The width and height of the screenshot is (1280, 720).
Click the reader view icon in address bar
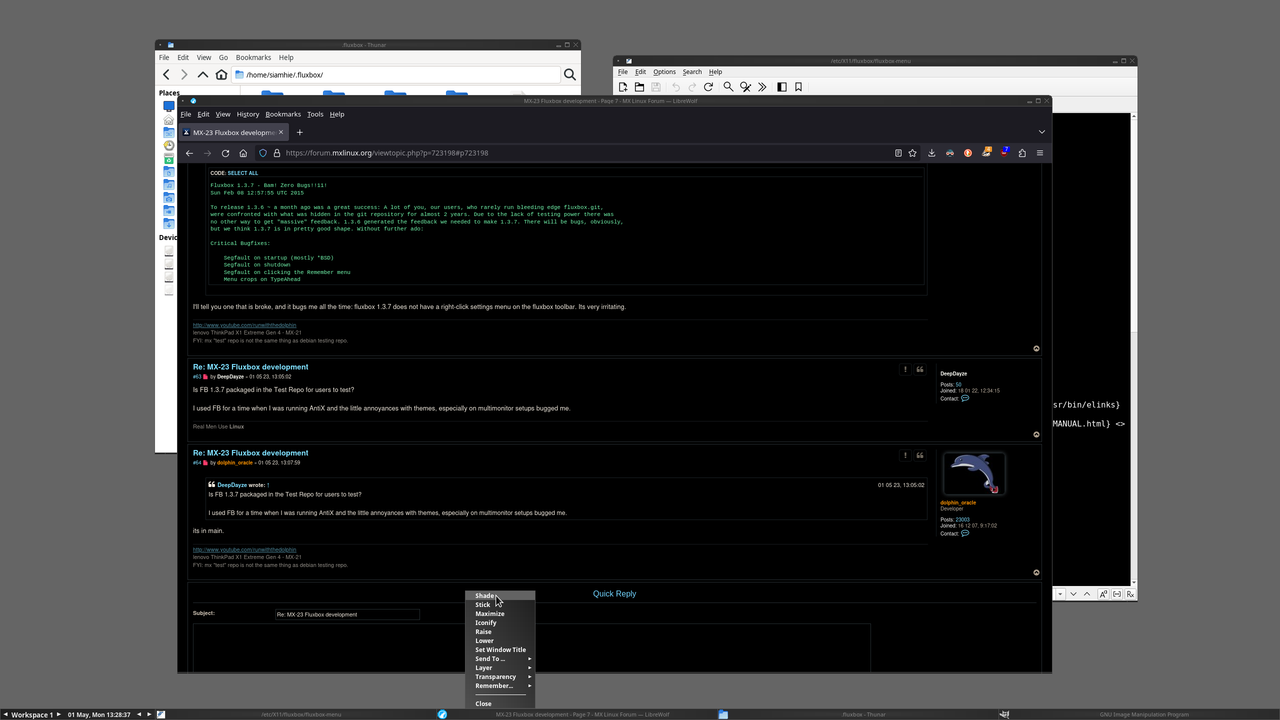[898, 153]
